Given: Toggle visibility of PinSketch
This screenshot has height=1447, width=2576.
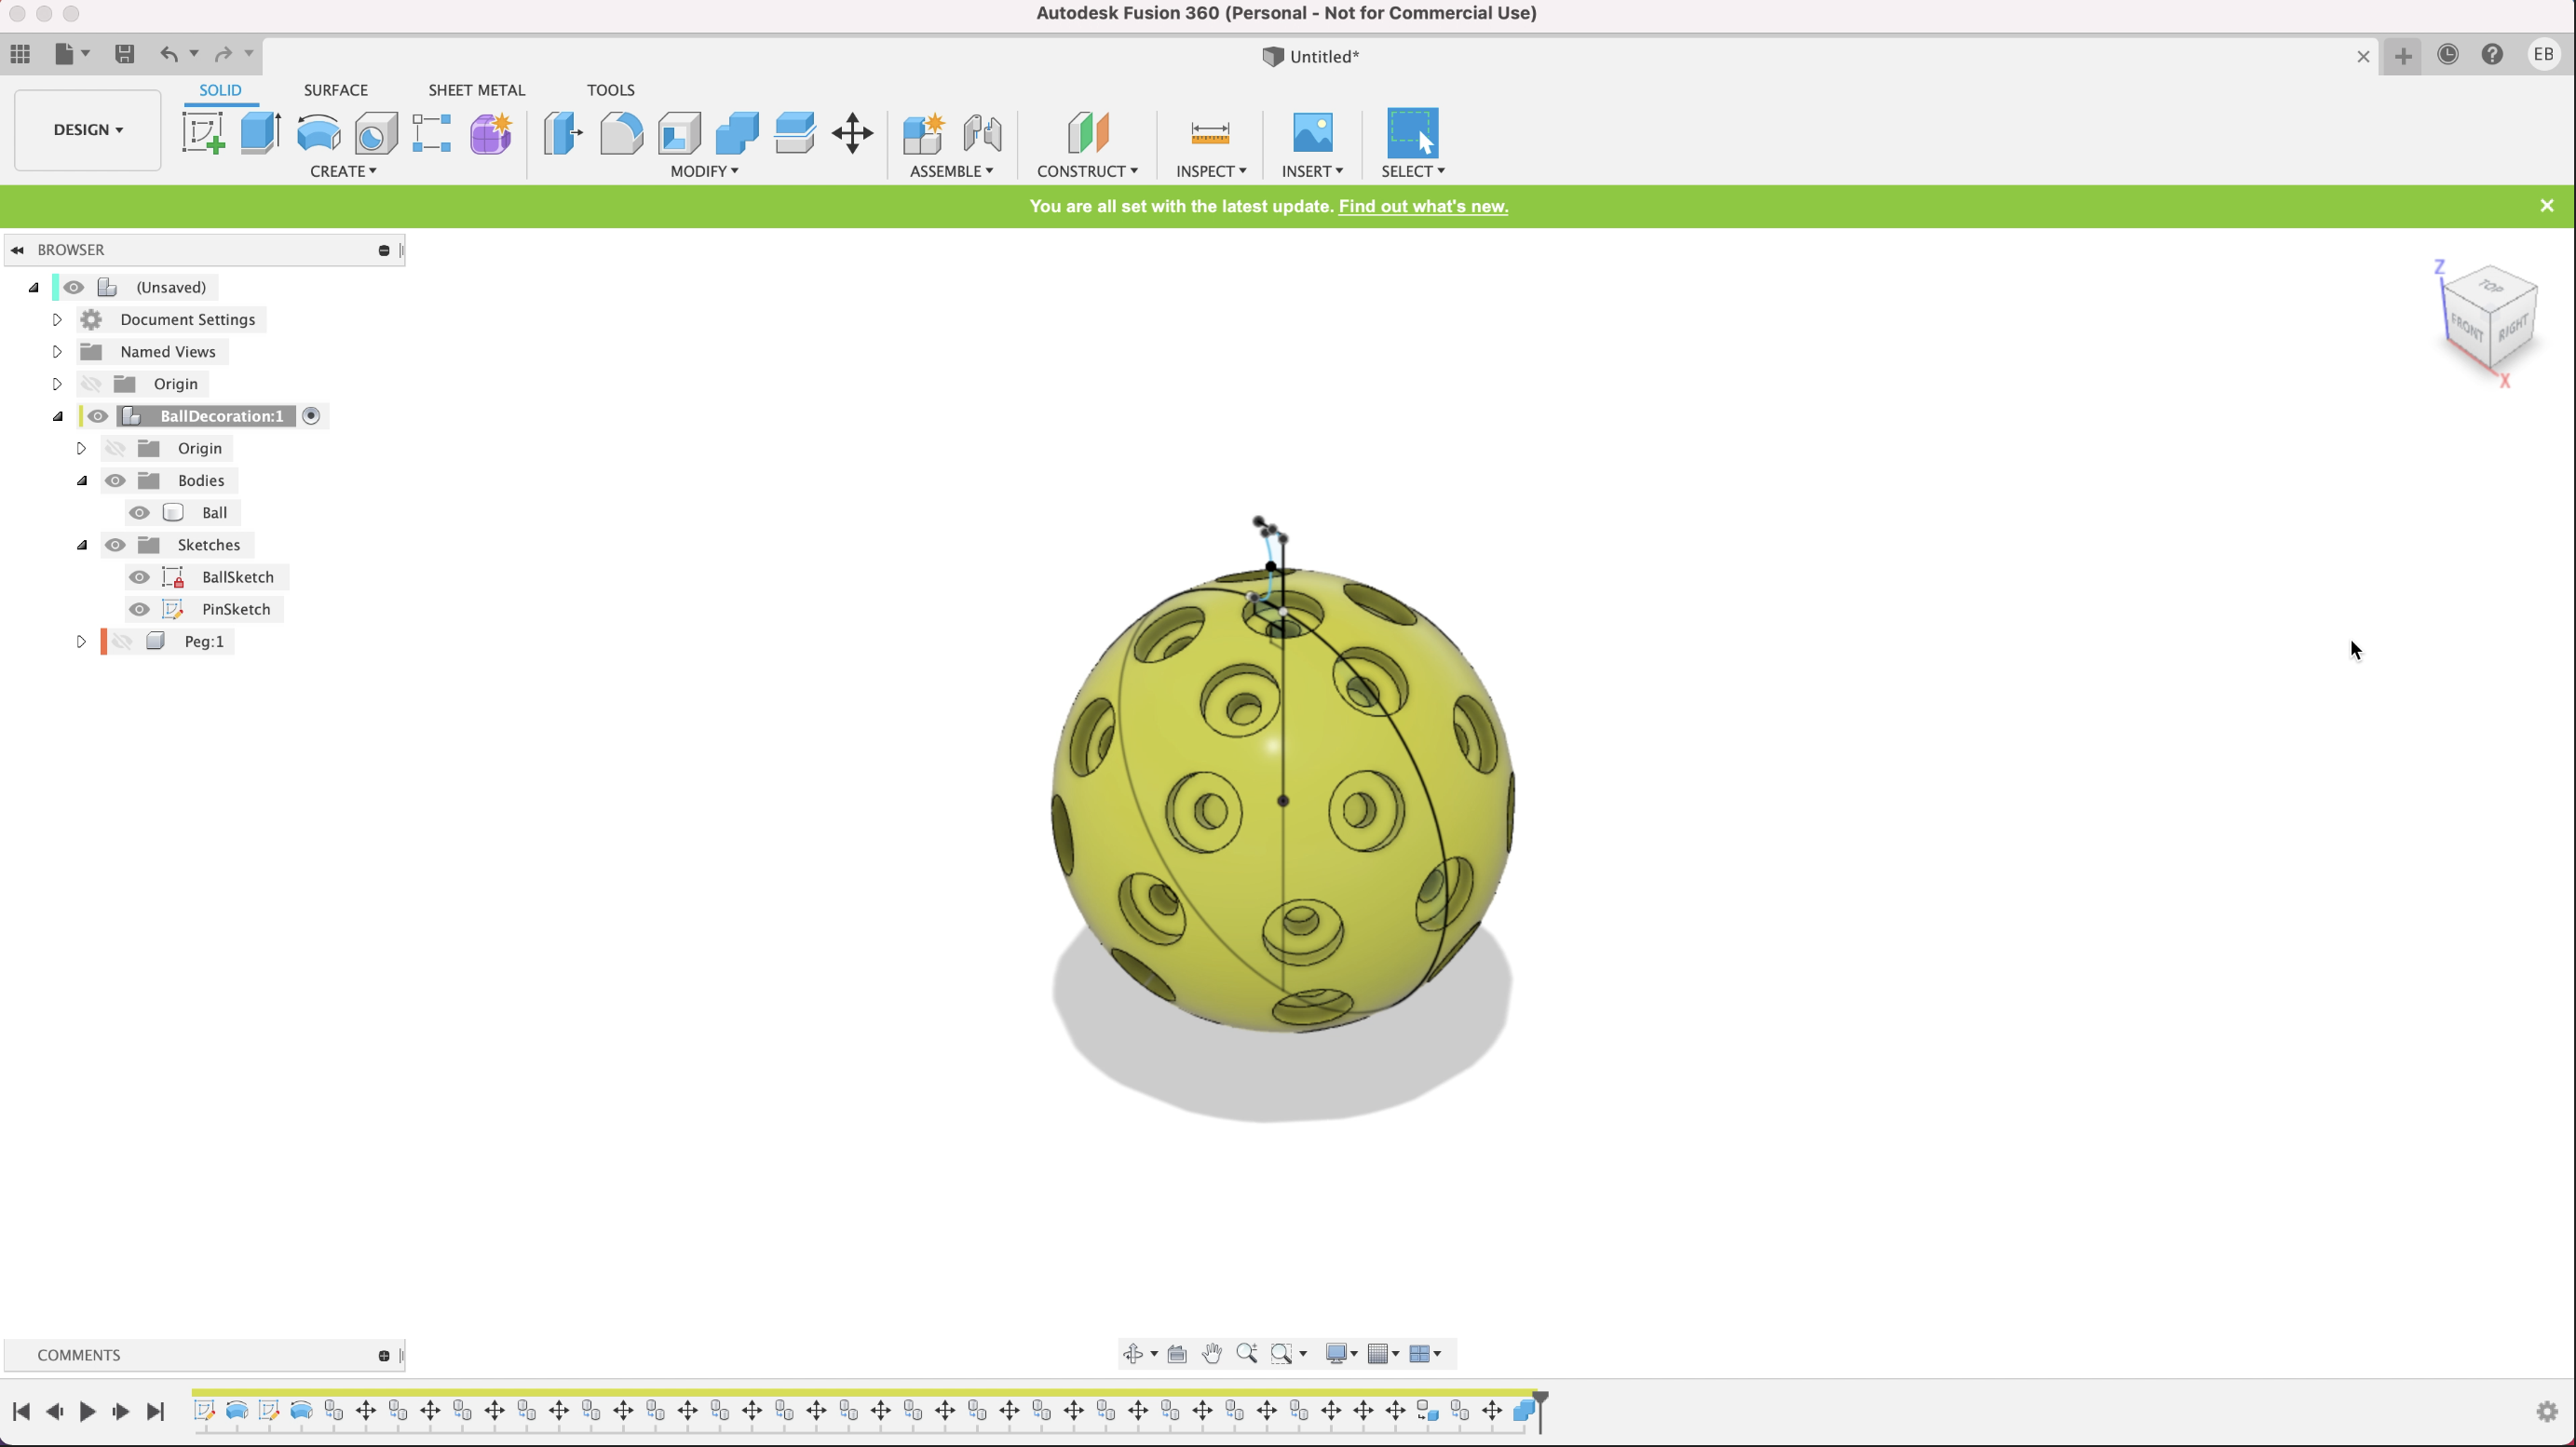Looking at the screenshot, I should (x=140, y=609).
